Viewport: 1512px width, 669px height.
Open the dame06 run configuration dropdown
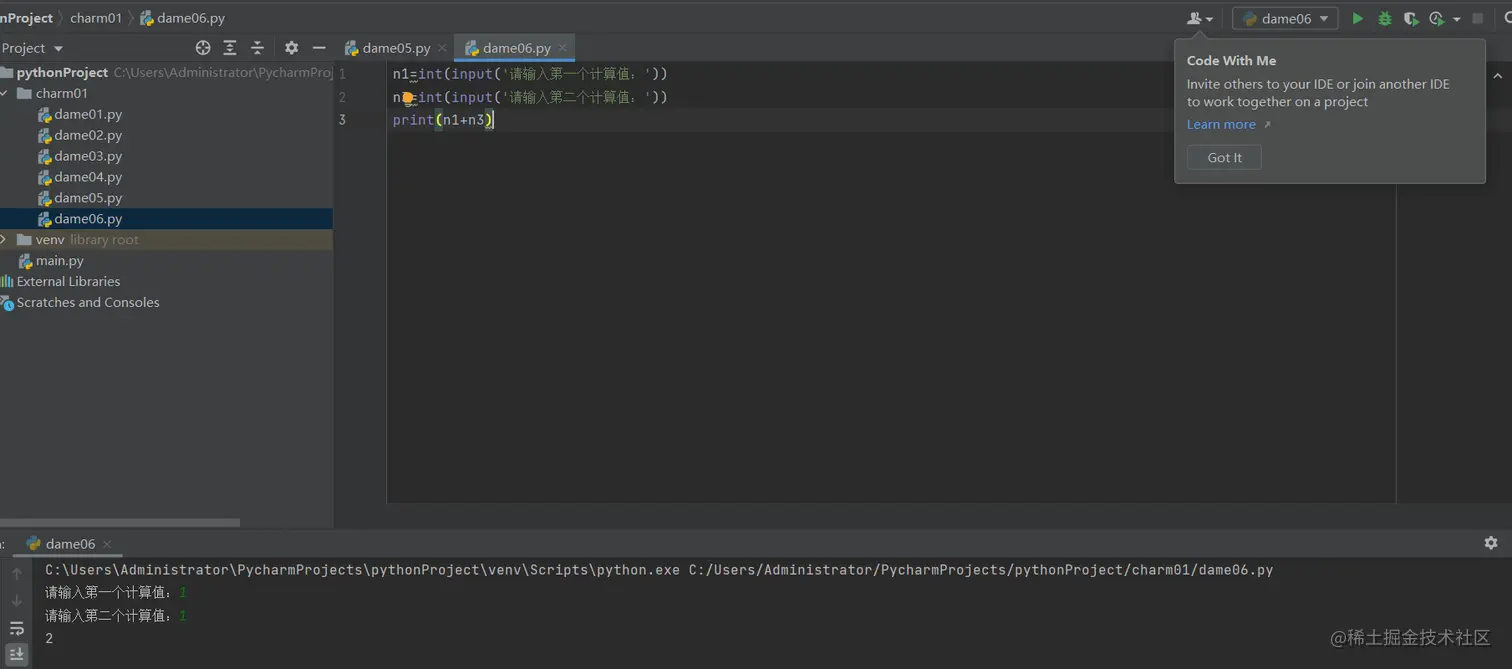[x=1285, y=19]
